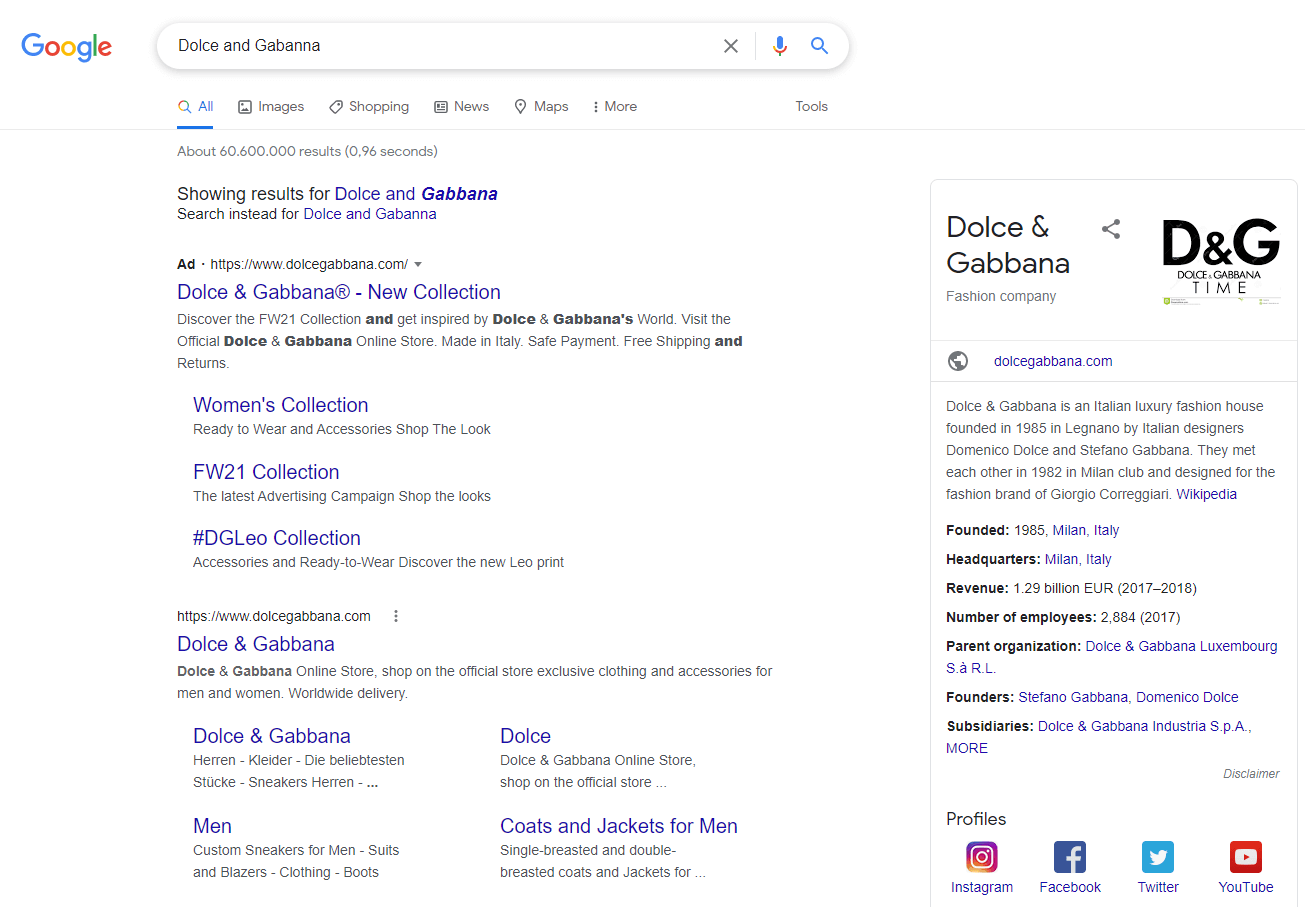
Task: Open the Wikipedia link in the description
Action: pos(1206,494)
